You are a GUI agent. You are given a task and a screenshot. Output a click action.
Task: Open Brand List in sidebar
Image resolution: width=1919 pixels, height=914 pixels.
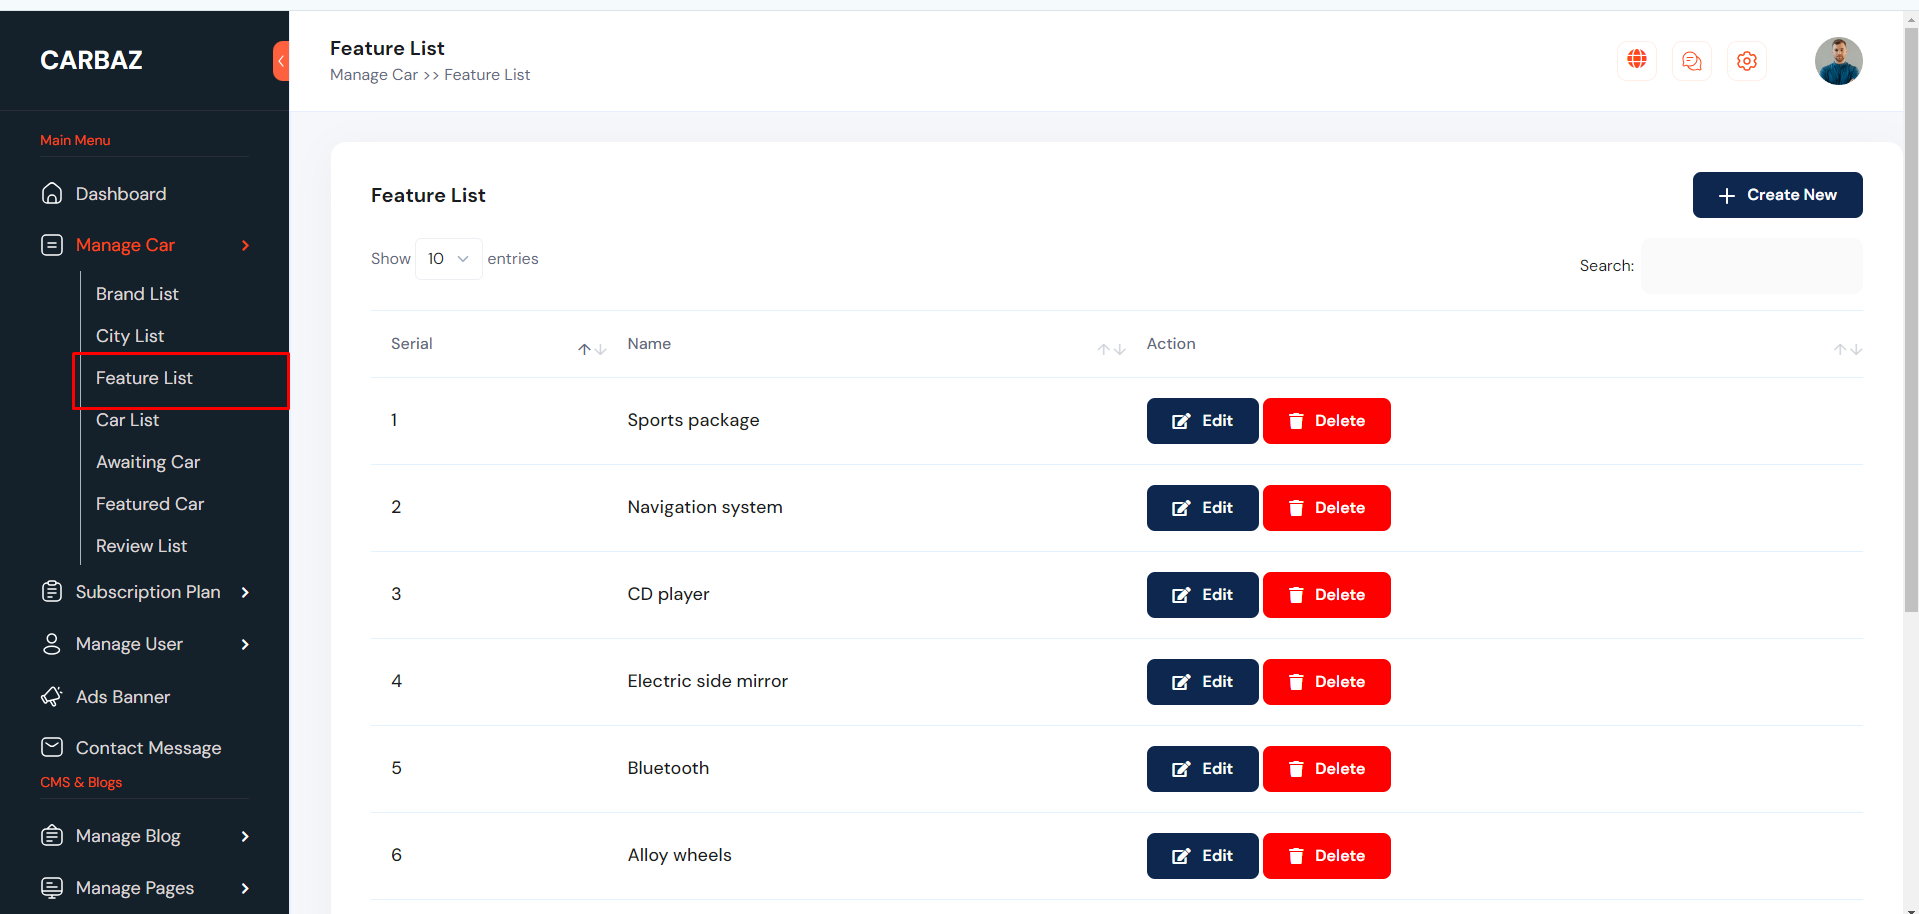(137, 294)
